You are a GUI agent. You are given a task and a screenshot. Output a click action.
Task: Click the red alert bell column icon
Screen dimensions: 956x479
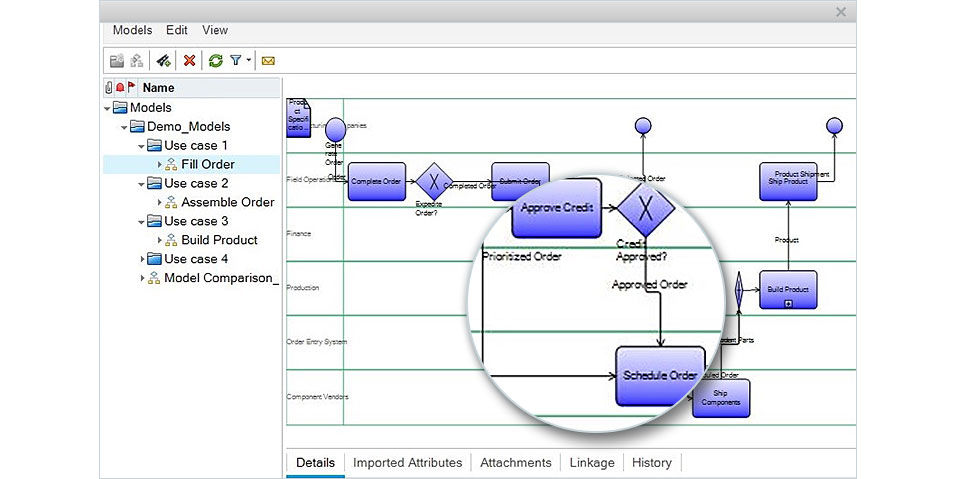click(120, 88)
